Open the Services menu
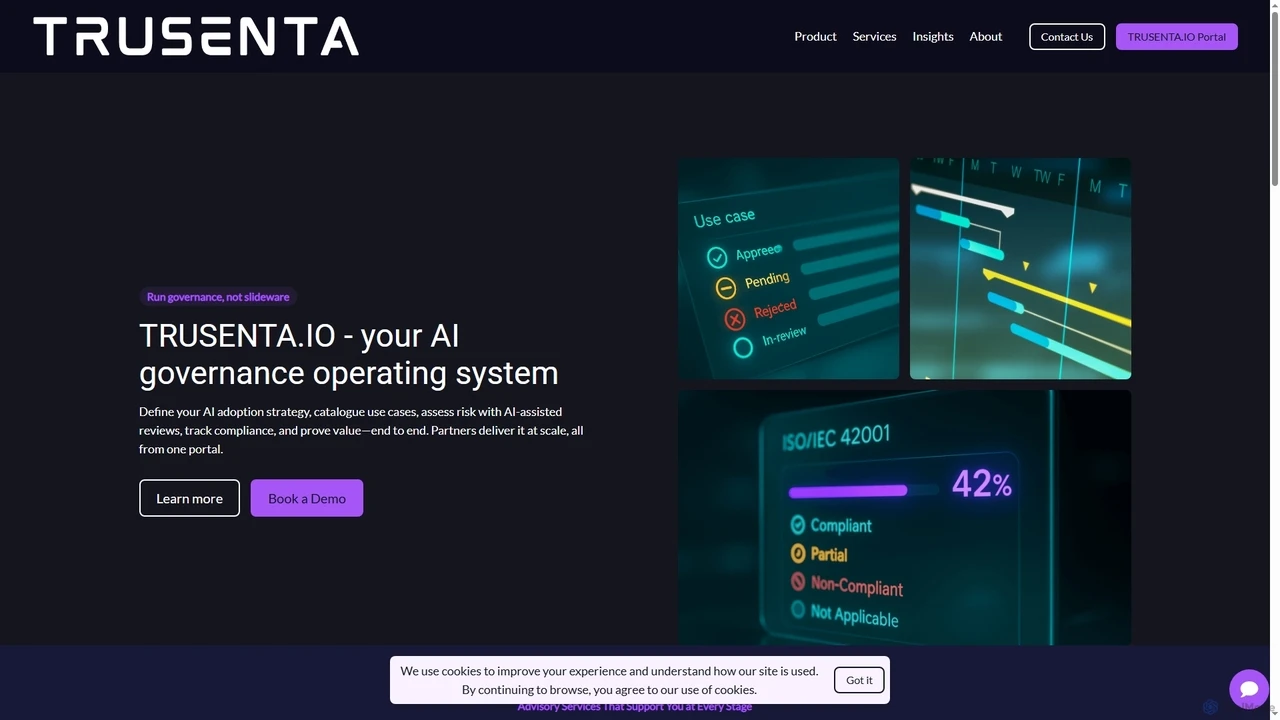The height and width of the screenshot is (720, 1280). (x=874, y=37)
